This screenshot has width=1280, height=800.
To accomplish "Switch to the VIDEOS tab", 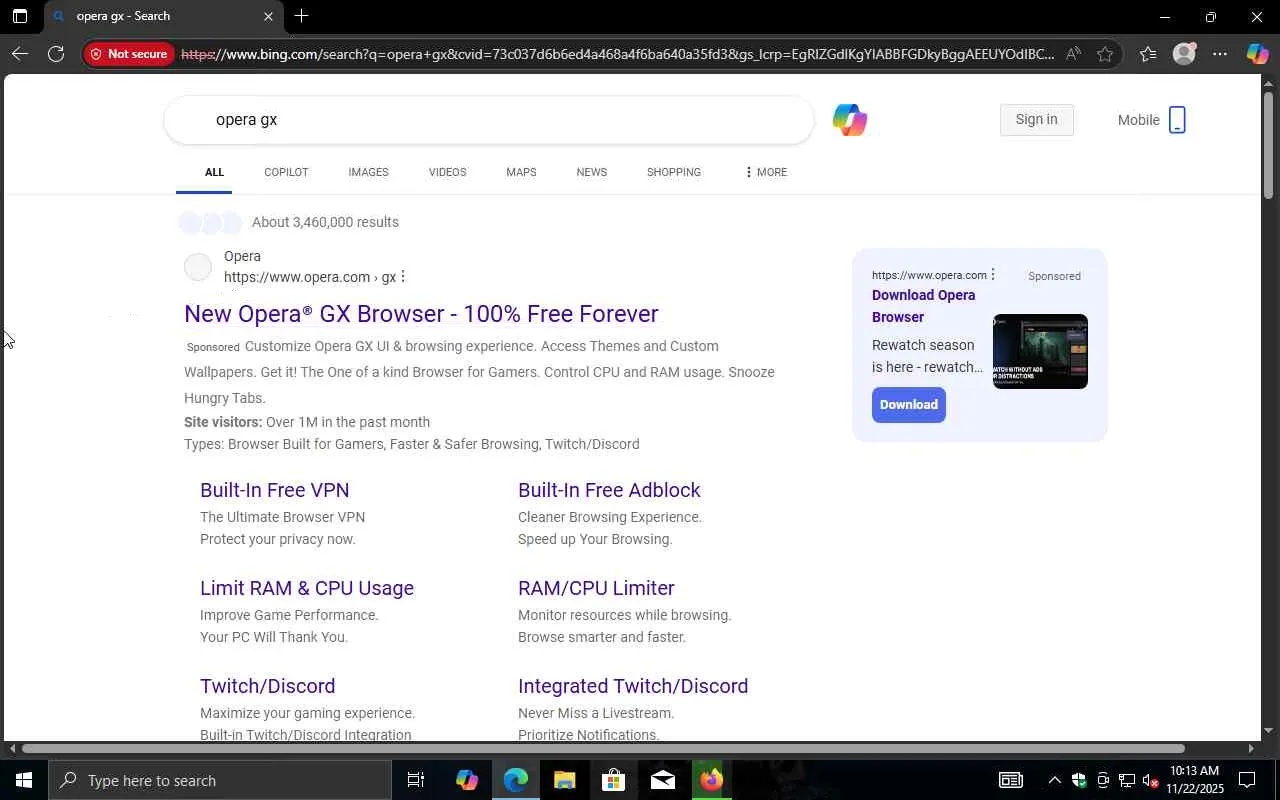I will (x=447, y=172).
